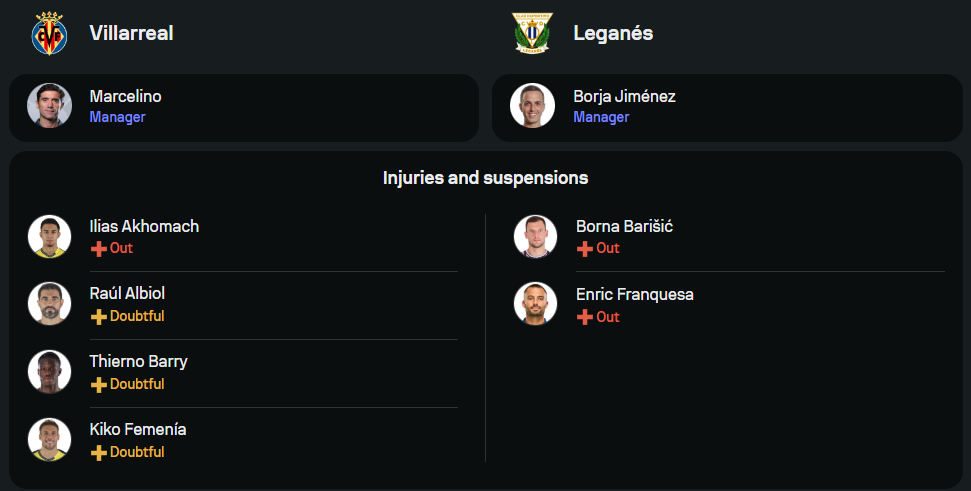Click Kiko Femenía's player avatar

point(49,440)
